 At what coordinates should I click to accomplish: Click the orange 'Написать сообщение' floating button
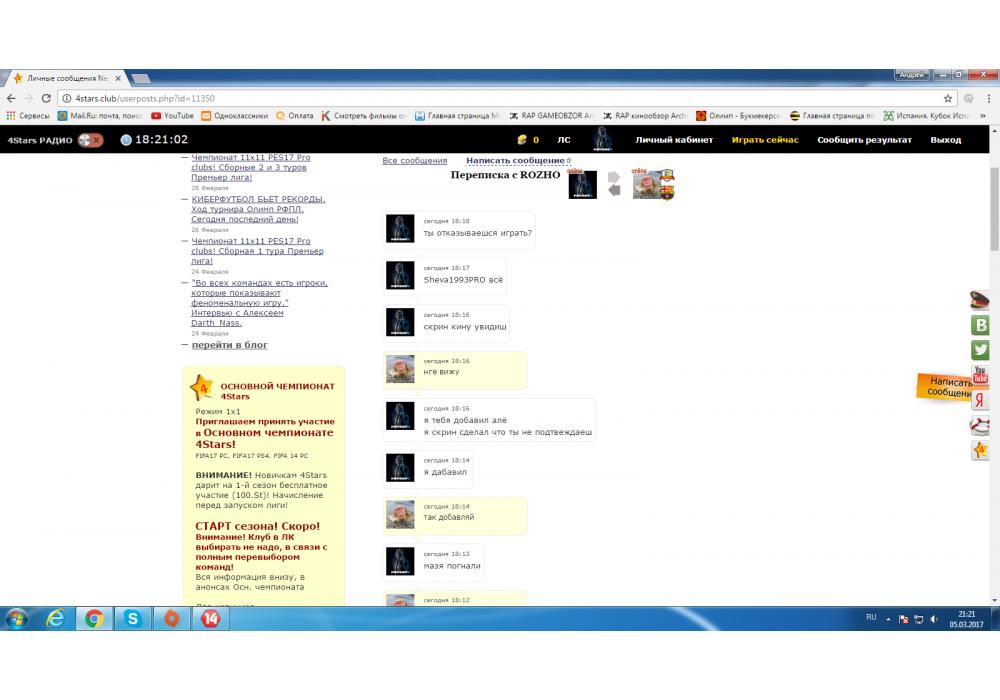tap(948, 387)
